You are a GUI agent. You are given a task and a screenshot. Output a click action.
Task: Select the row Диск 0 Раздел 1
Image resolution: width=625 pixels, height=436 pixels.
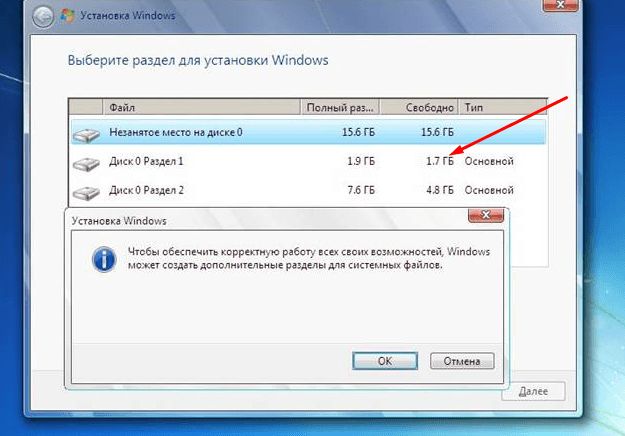[x=308, y=161]
